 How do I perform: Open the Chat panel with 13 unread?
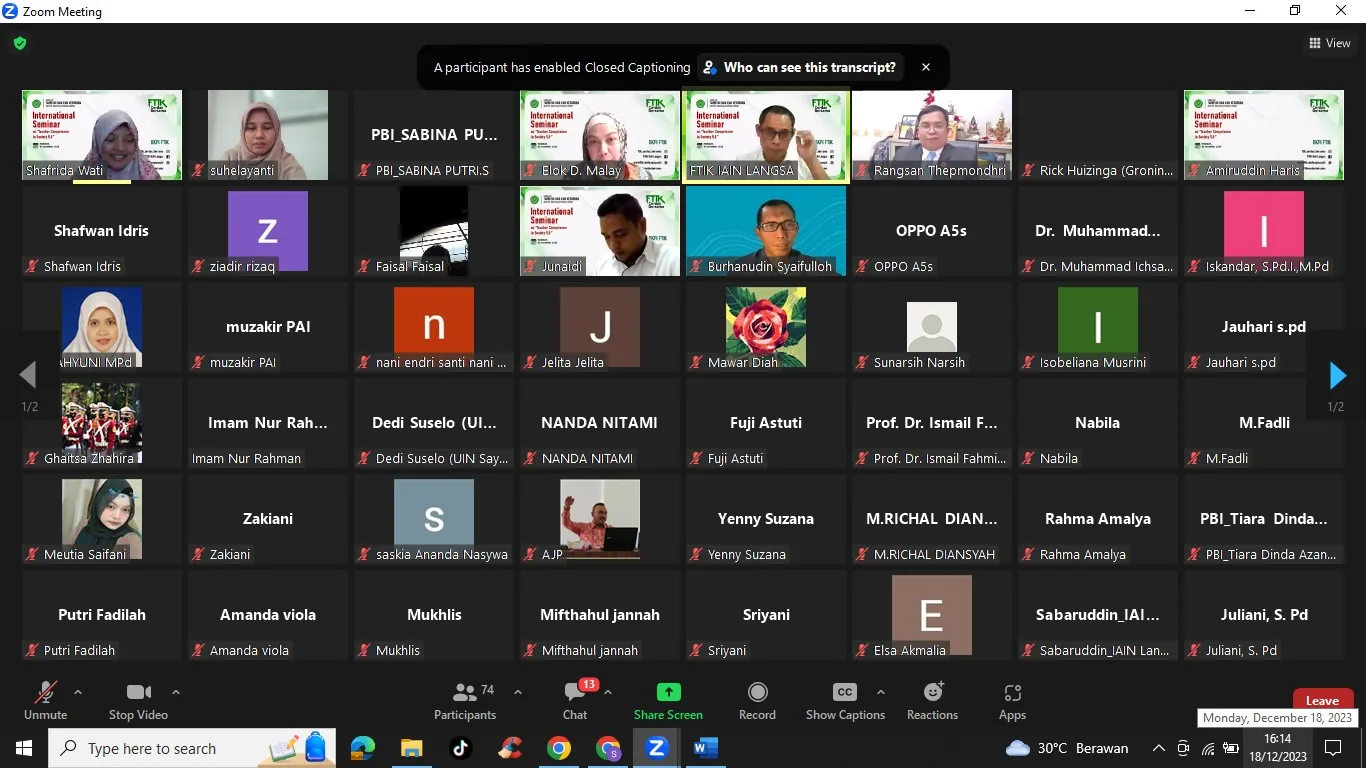coord(575,692)
